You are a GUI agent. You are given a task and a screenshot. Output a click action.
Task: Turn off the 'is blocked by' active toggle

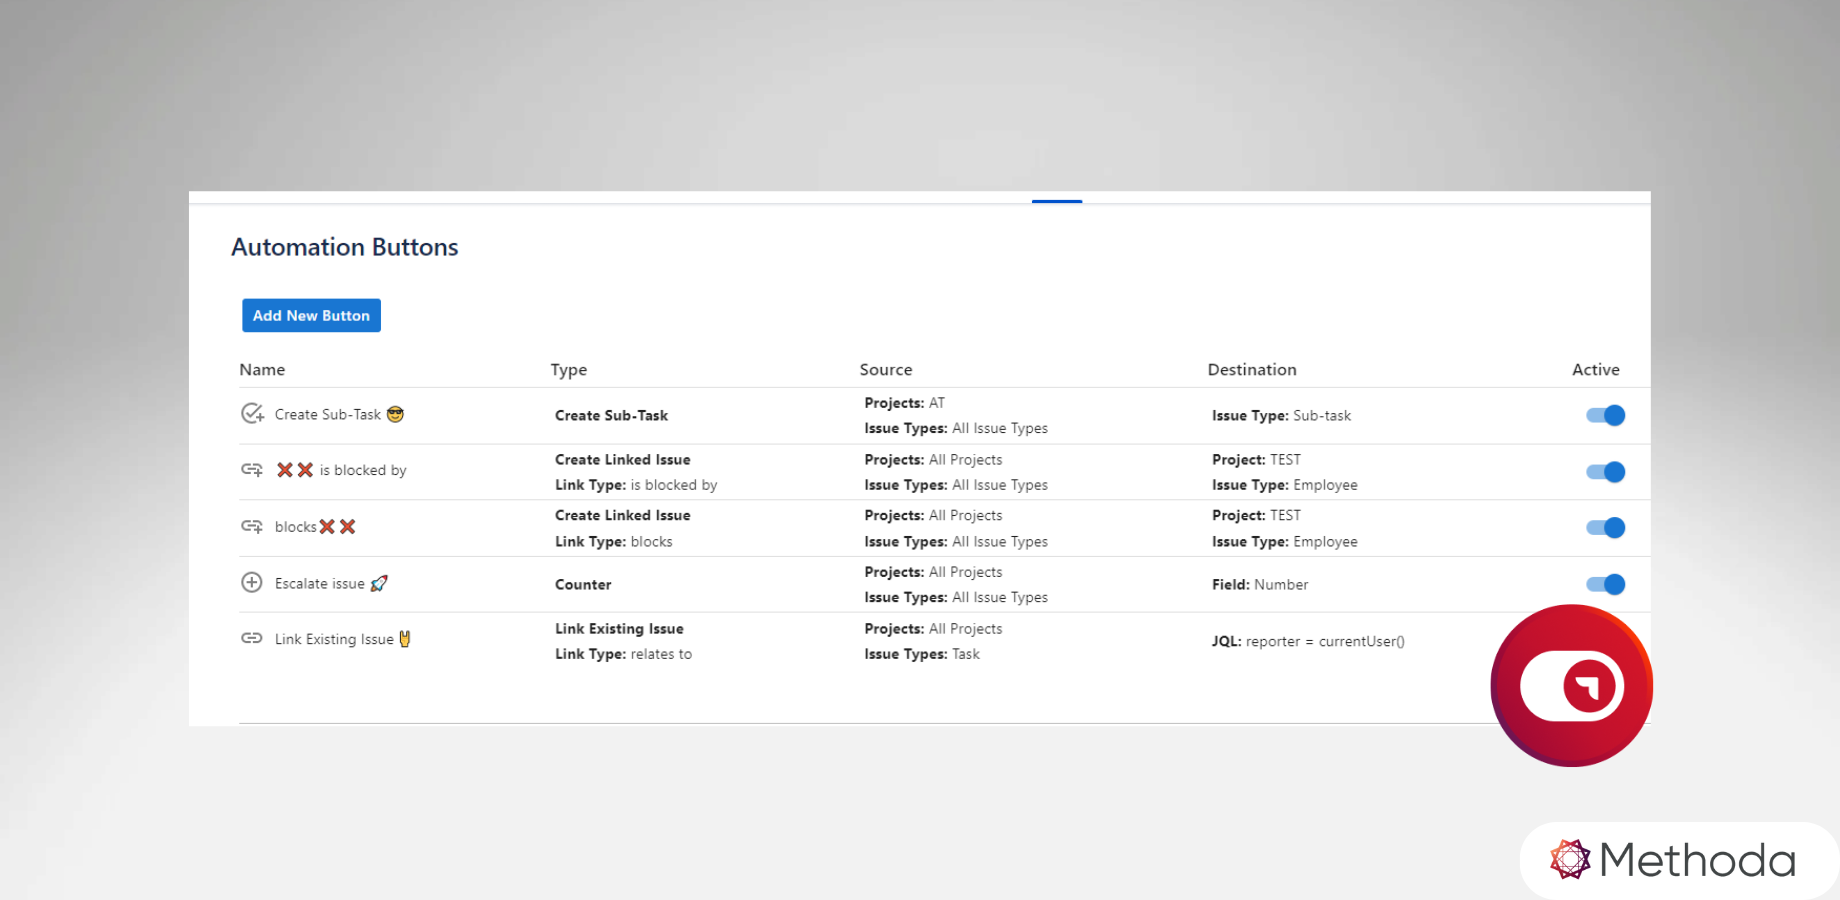tap(1605, 471)
